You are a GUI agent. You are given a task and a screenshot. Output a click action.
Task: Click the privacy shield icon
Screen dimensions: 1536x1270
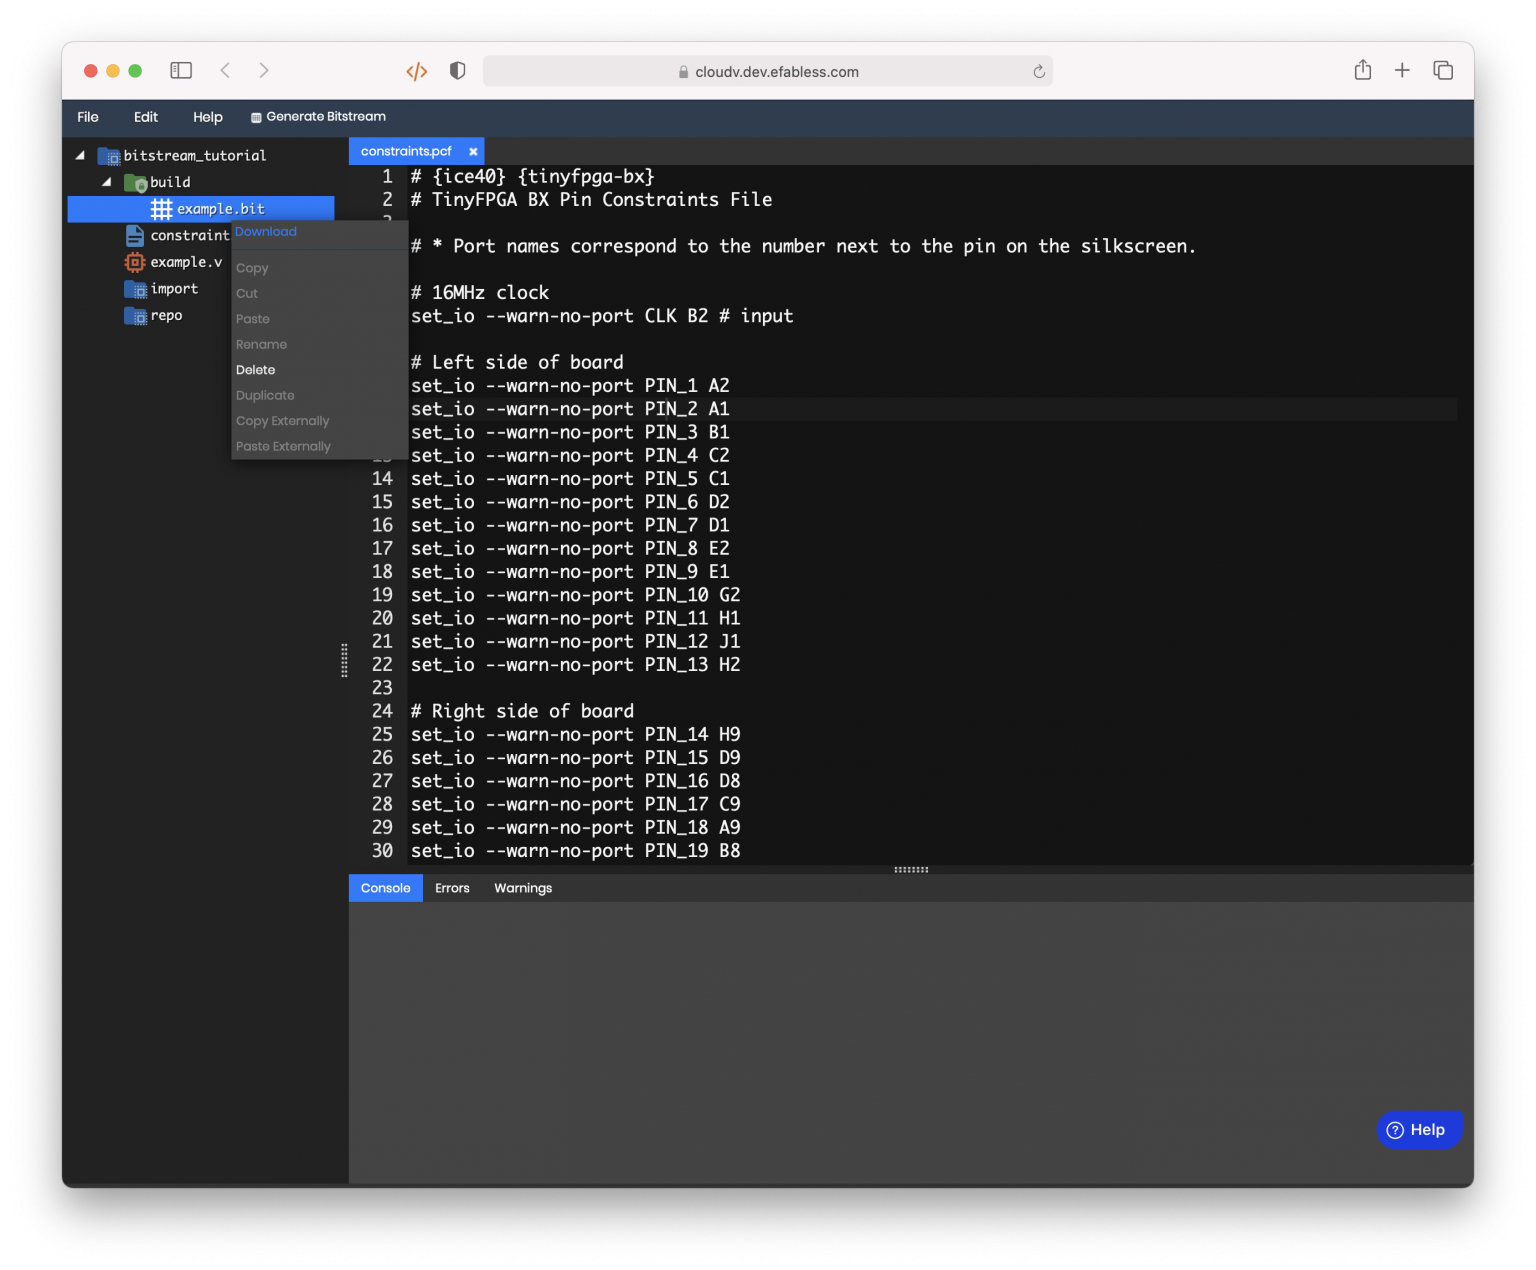[x=458, y=71]
